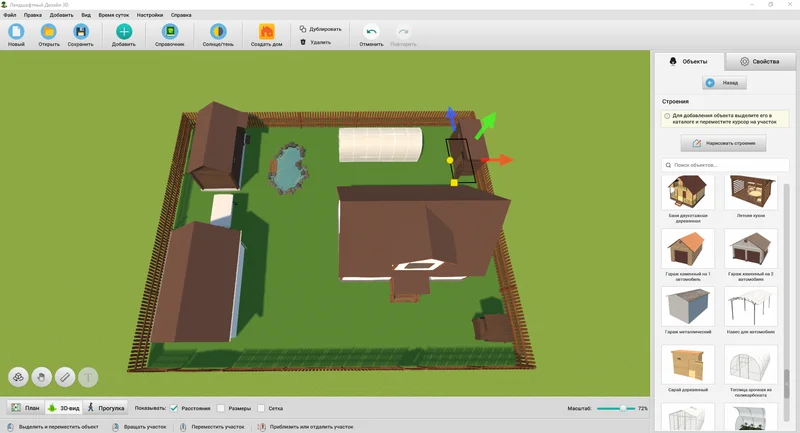
Task: Click the Создать дом house icon
Action: click(x=266, y=32)
